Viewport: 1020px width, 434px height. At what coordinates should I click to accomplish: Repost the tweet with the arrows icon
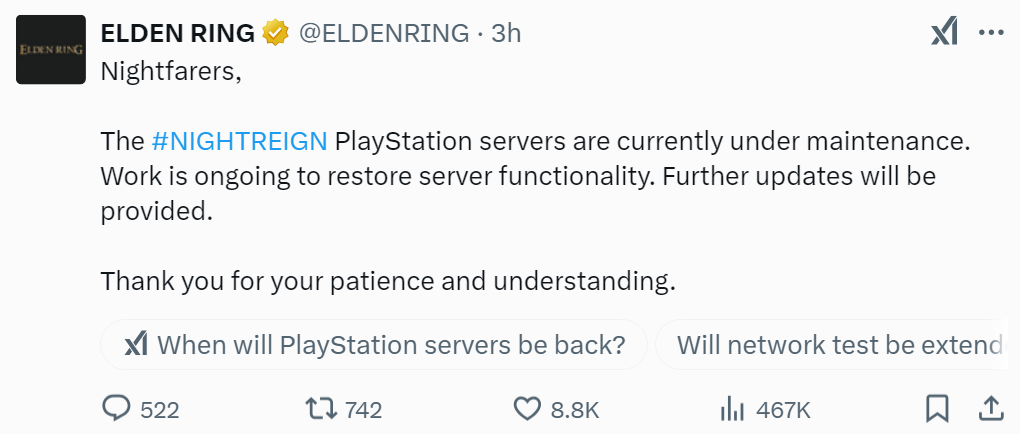[321, 408]
